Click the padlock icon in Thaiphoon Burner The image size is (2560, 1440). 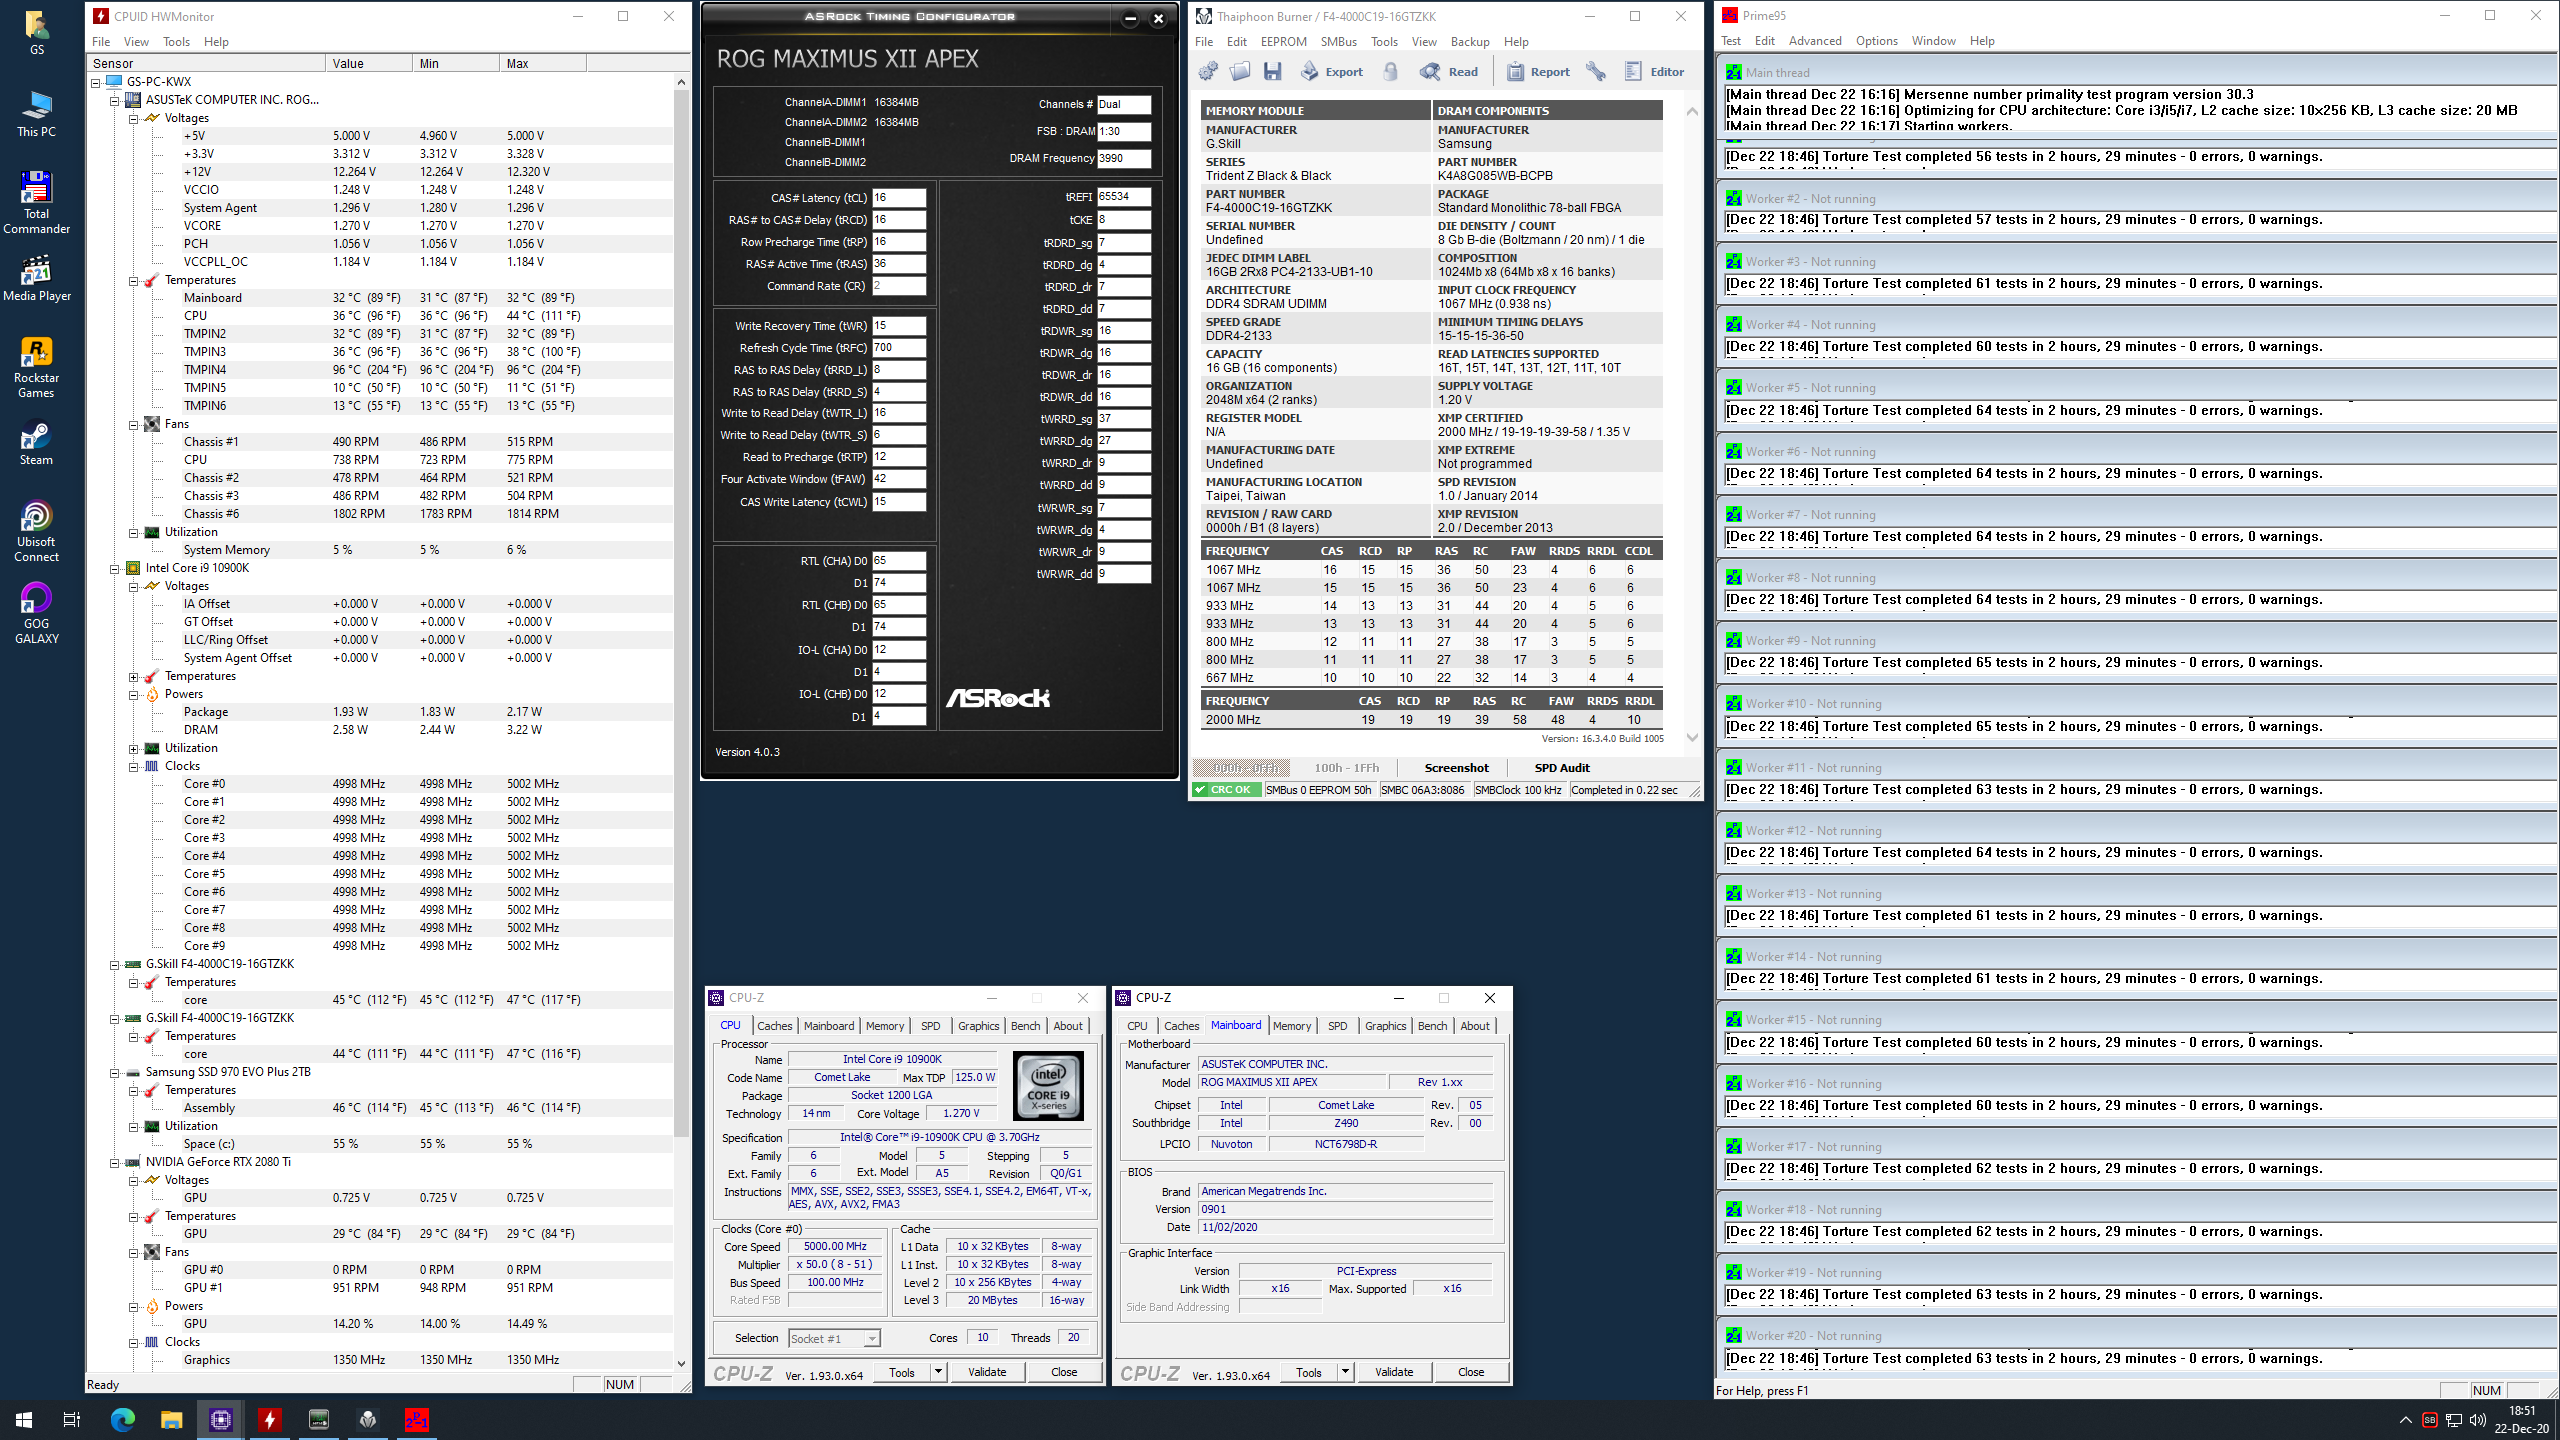coord(1390,71)
